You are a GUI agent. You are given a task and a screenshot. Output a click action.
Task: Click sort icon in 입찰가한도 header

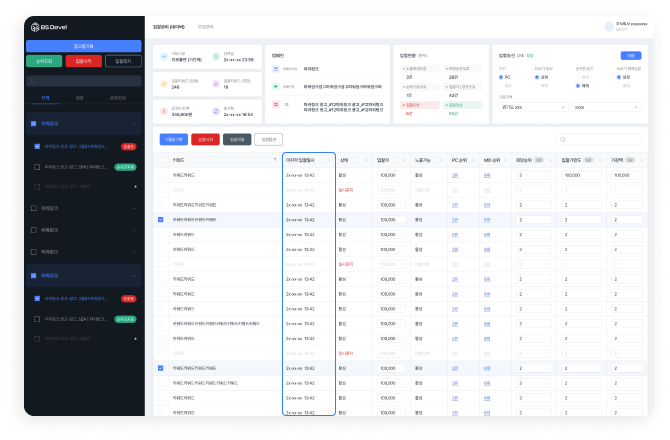pos(600,160)
